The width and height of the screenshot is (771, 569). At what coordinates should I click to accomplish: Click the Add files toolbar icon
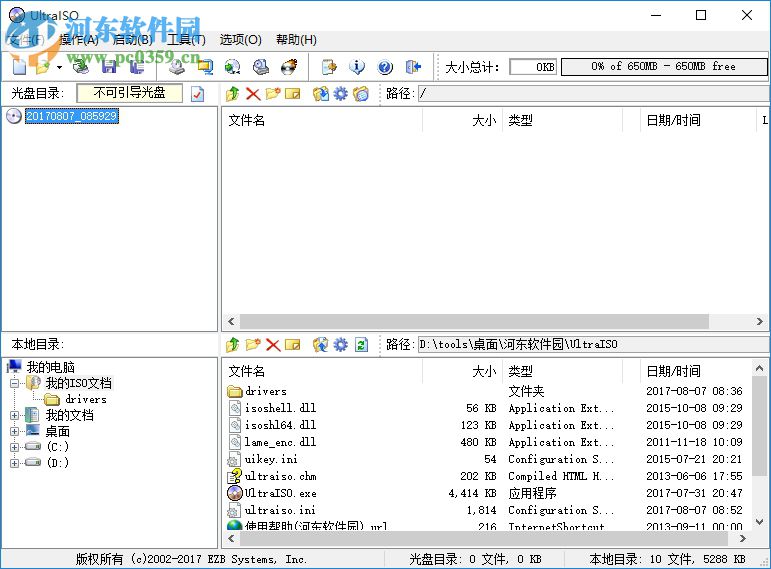(328, 66)
